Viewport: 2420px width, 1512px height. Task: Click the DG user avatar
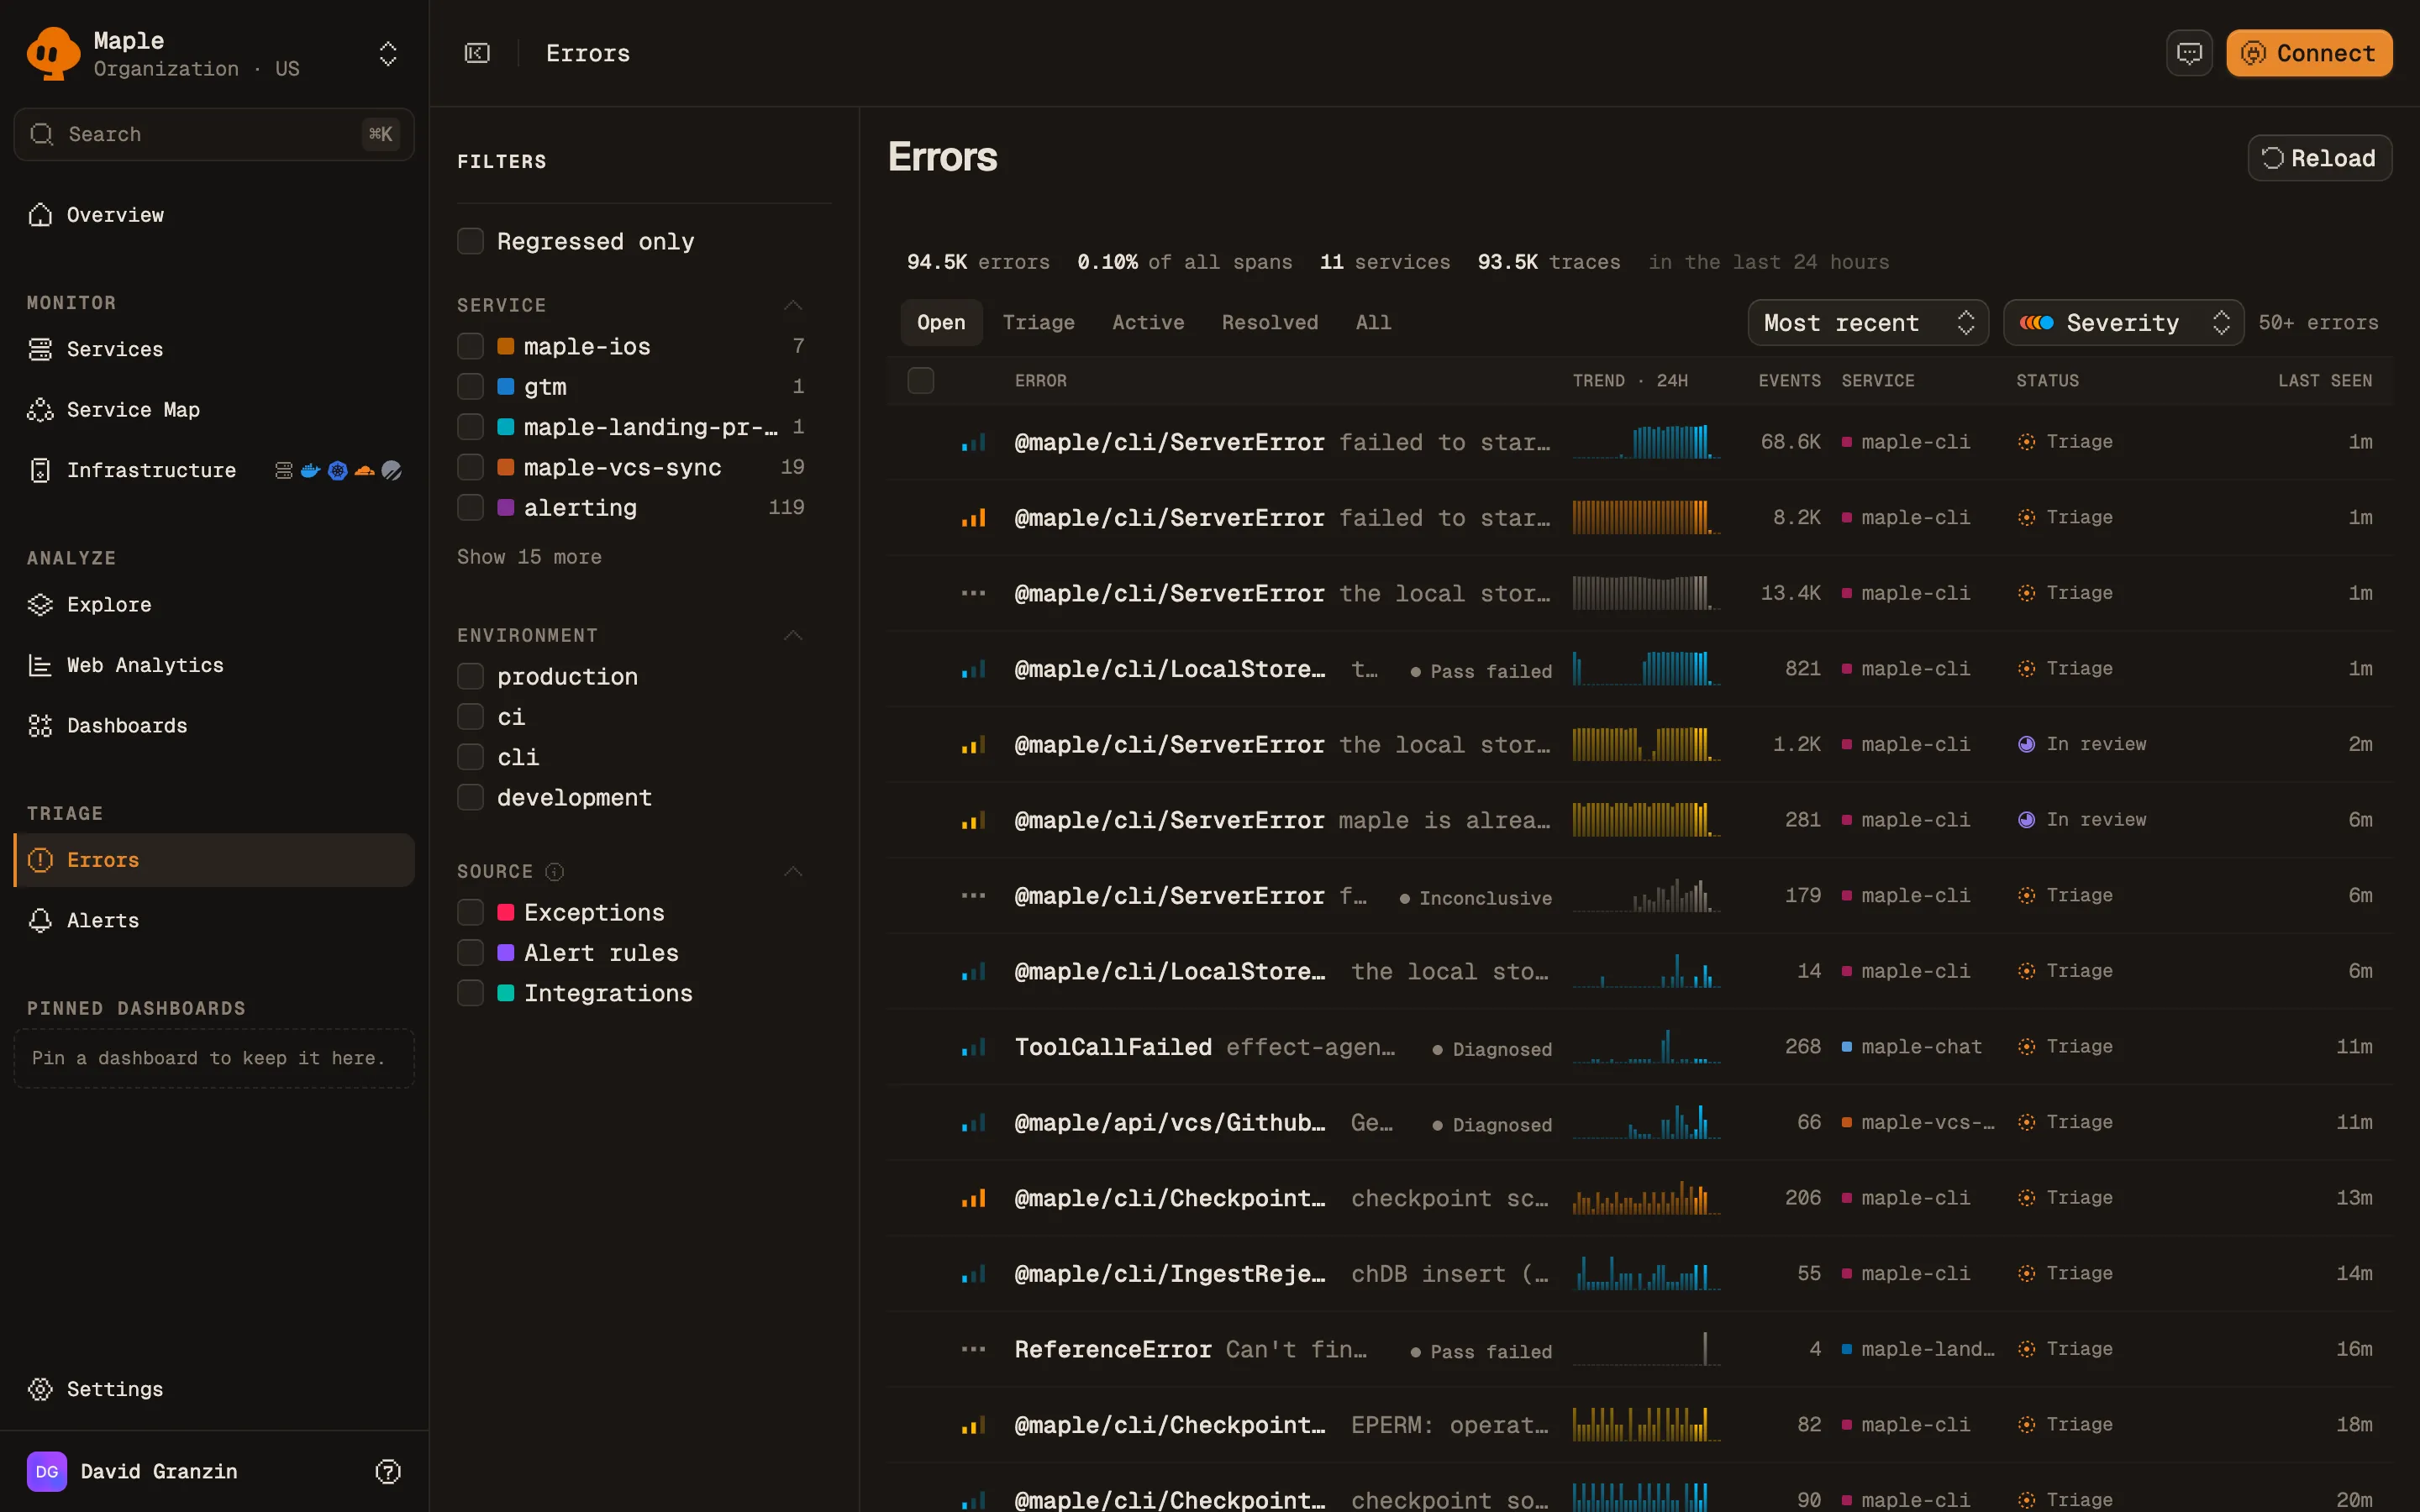[x=47, y=1471]
